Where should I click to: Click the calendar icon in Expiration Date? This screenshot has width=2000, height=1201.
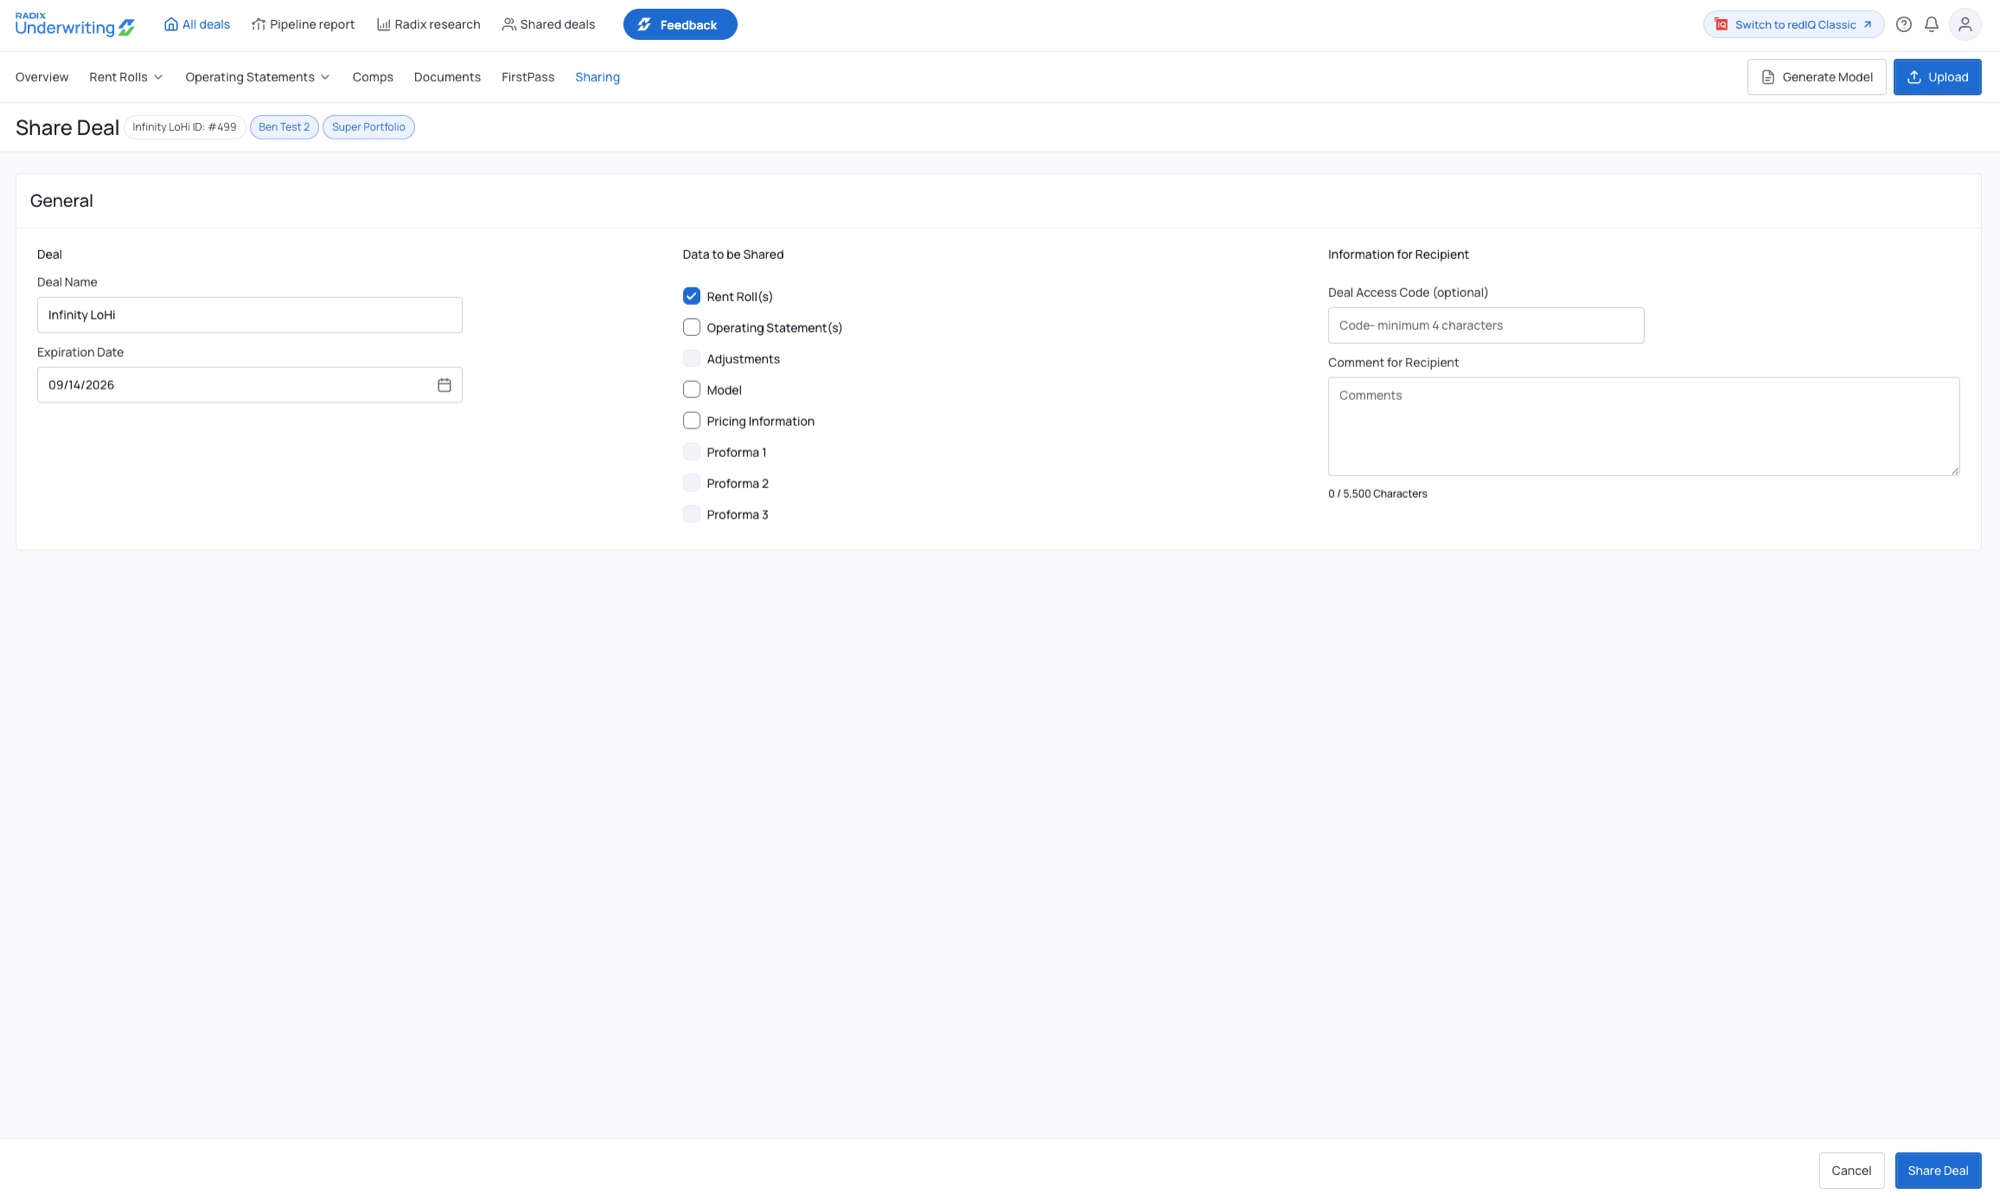444,385
